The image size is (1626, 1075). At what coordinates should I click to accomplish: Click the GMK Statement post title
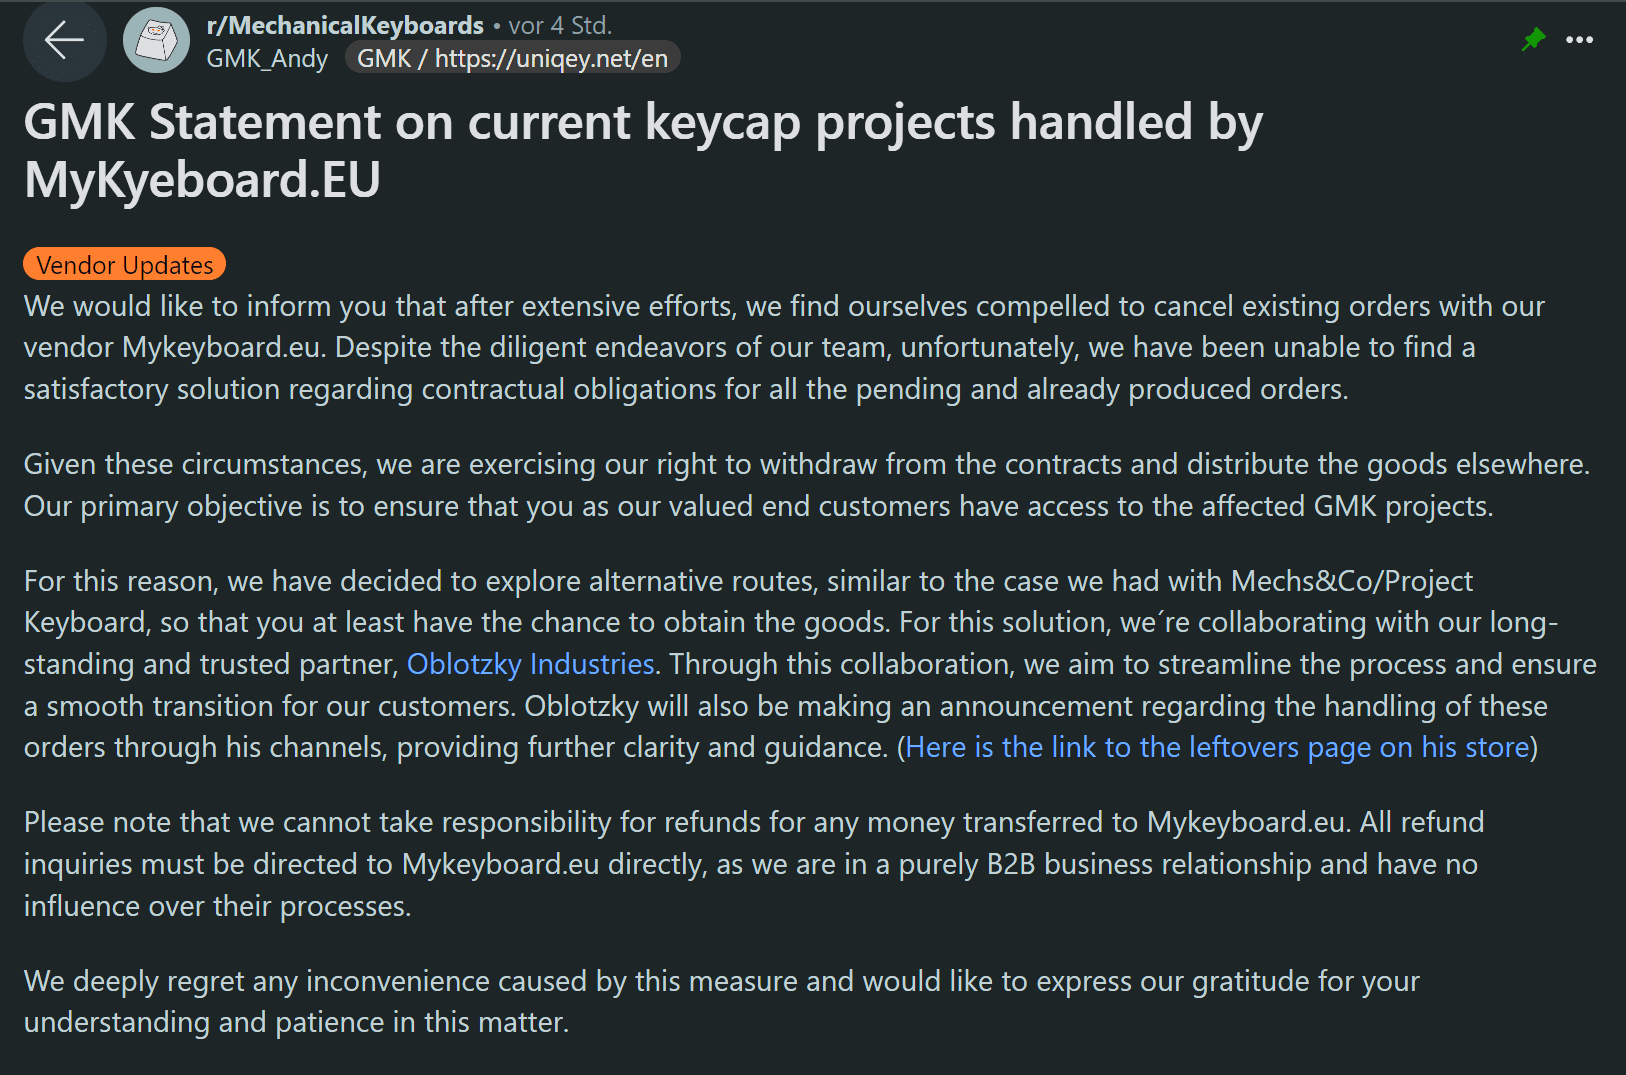tap(643, 150)
